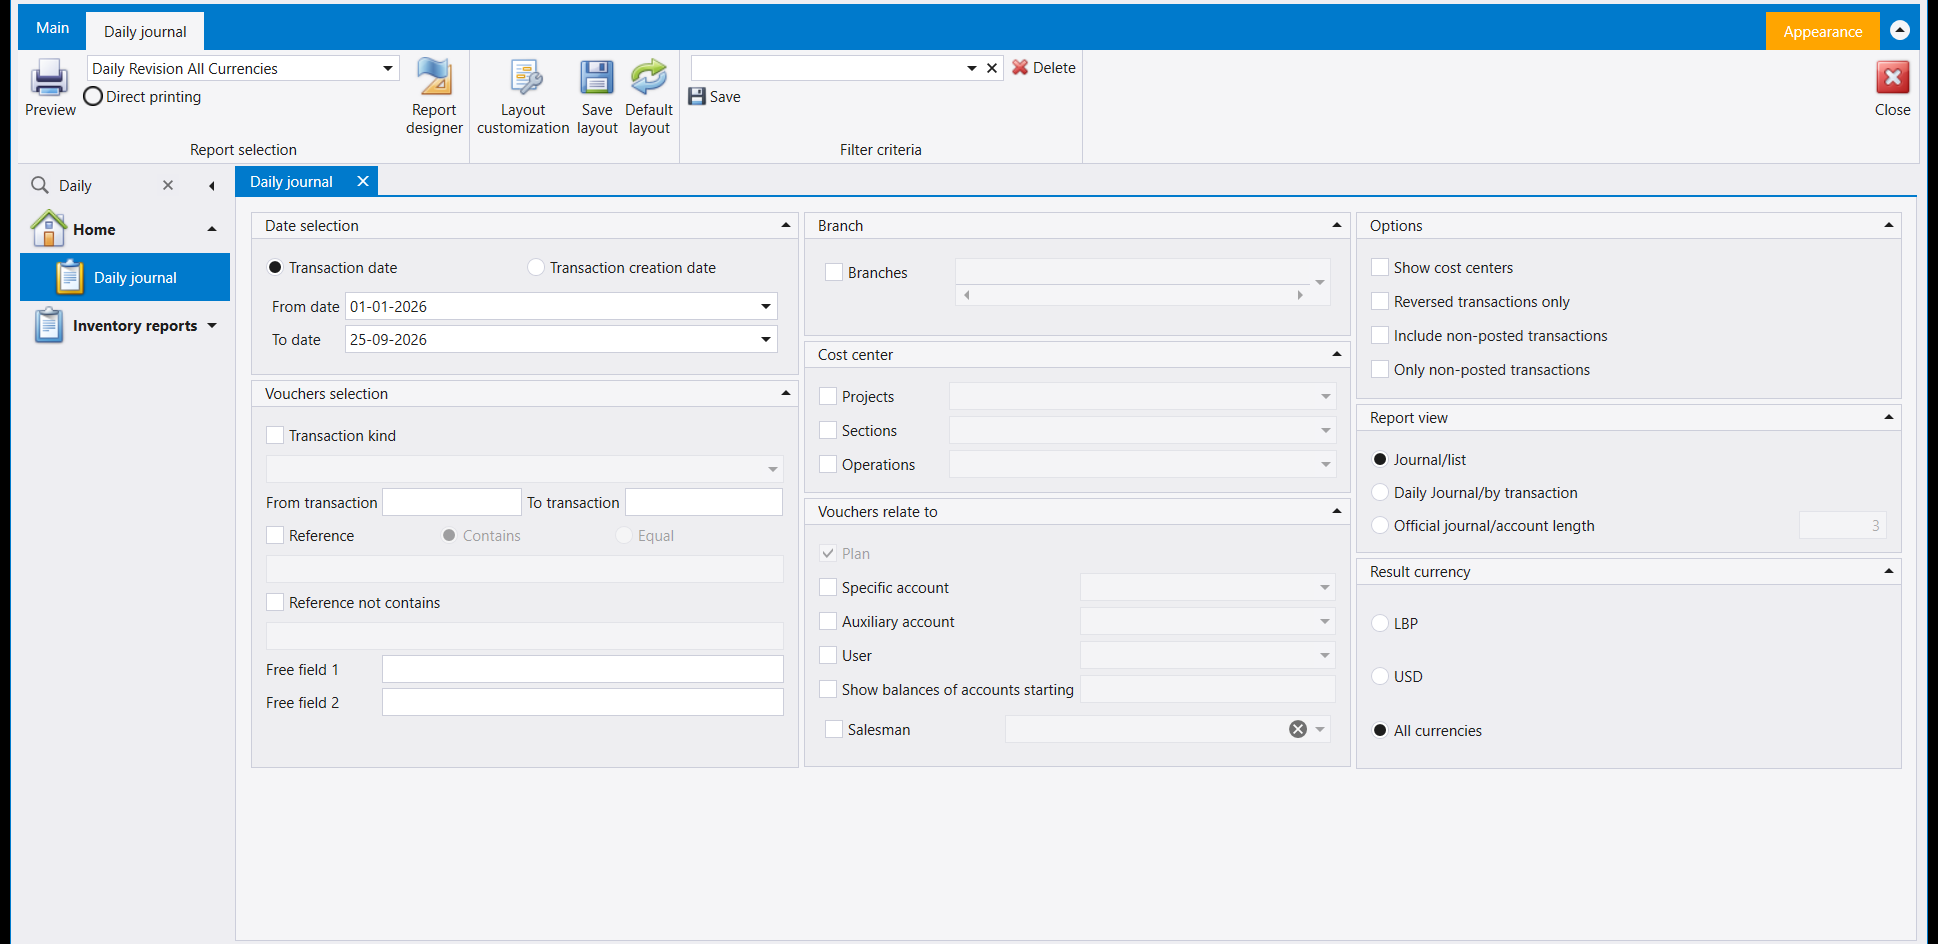
Task: Select the Daily journal ribbon tab
Action: click(145, 31)
